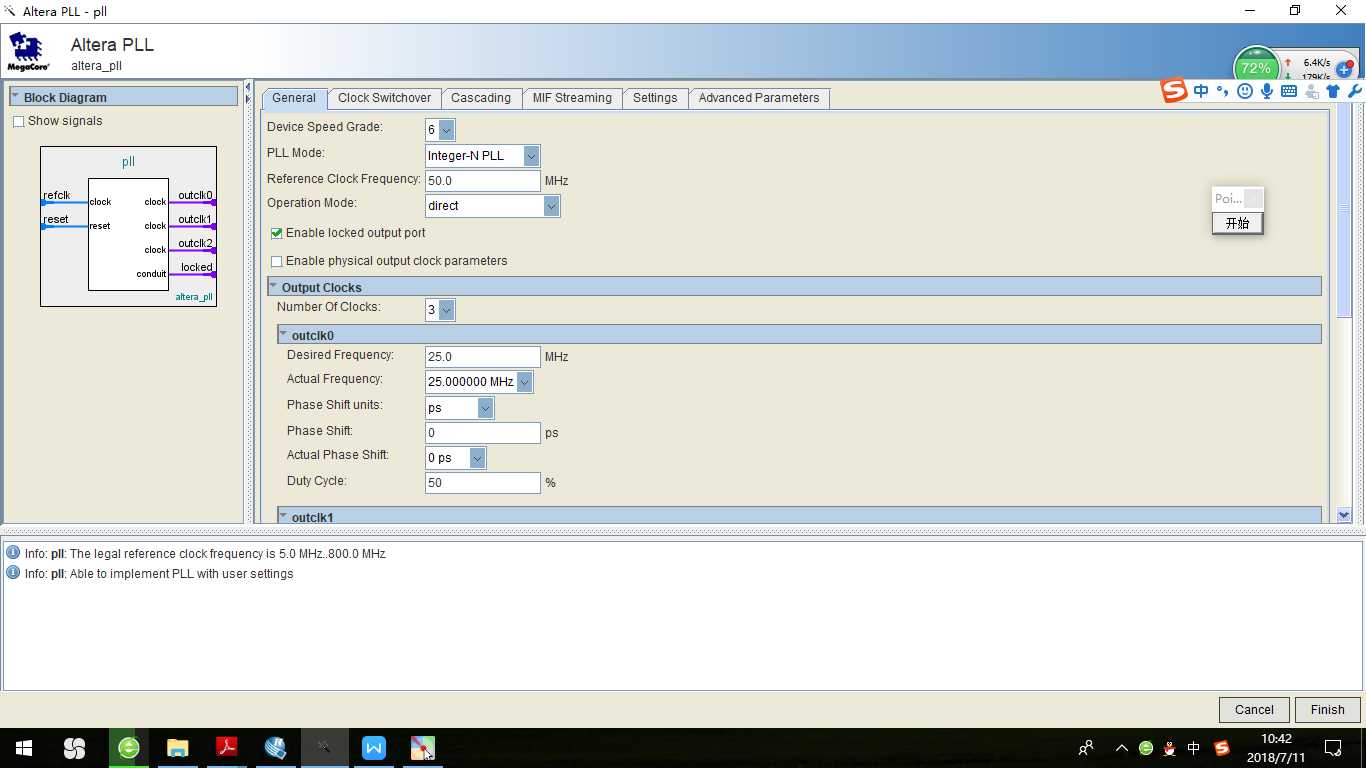Click the MegaCore logo
The height and width of the screenshot is (768, 1366).
27,52
